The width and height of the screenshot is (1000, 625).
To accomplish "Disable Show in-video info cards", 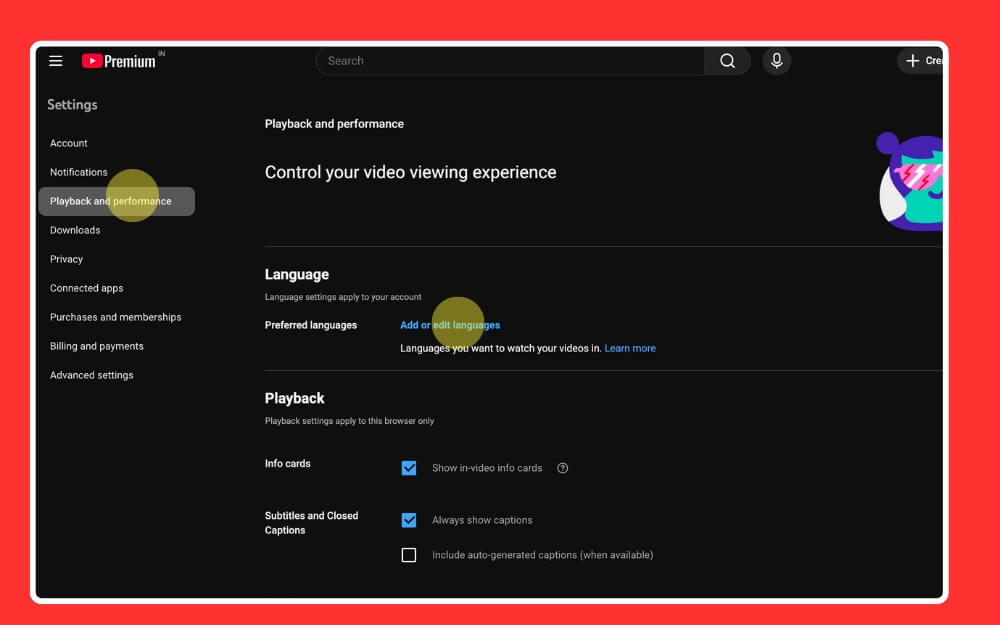I will pyautogui.click(x=409, y=467).
